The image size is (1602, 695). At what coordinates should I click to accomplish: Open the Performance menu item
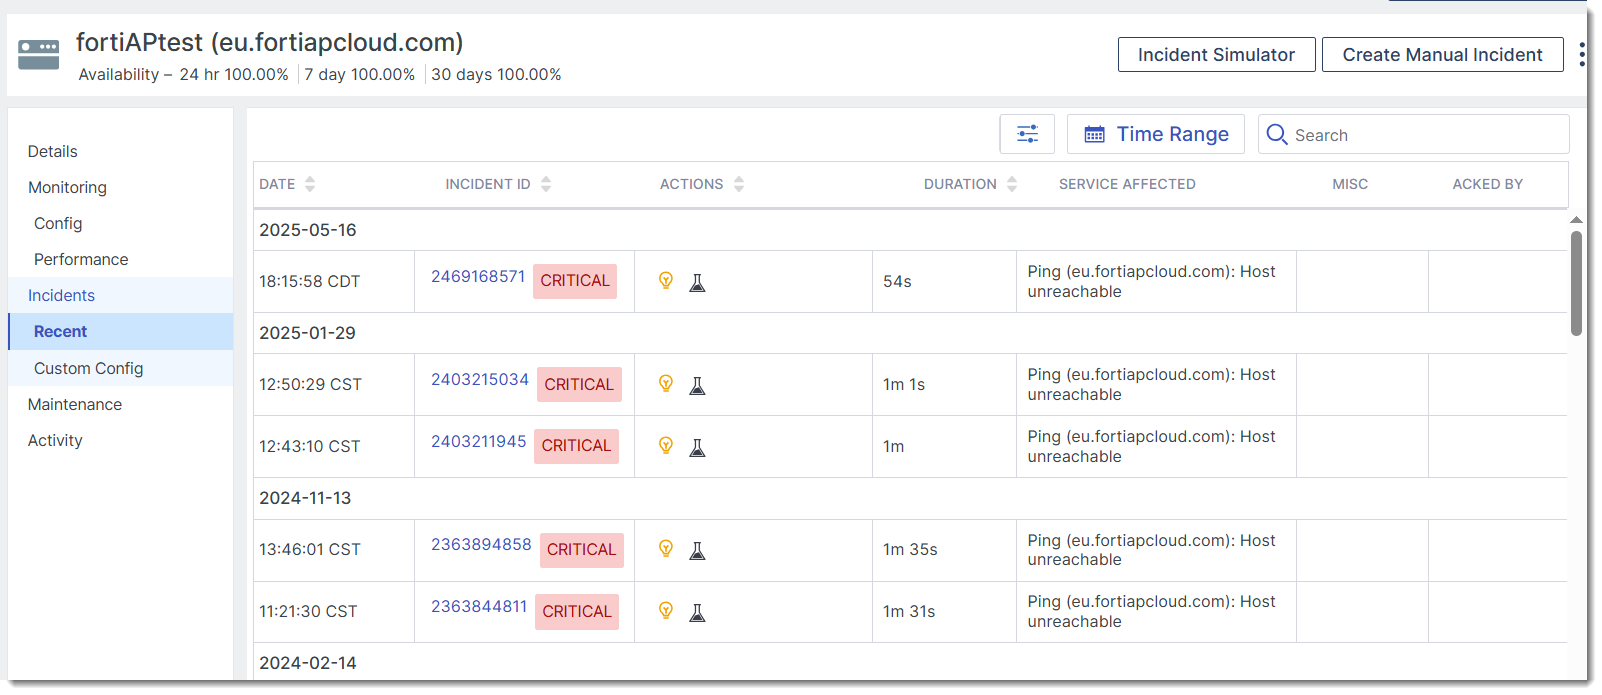click(81, 259)
